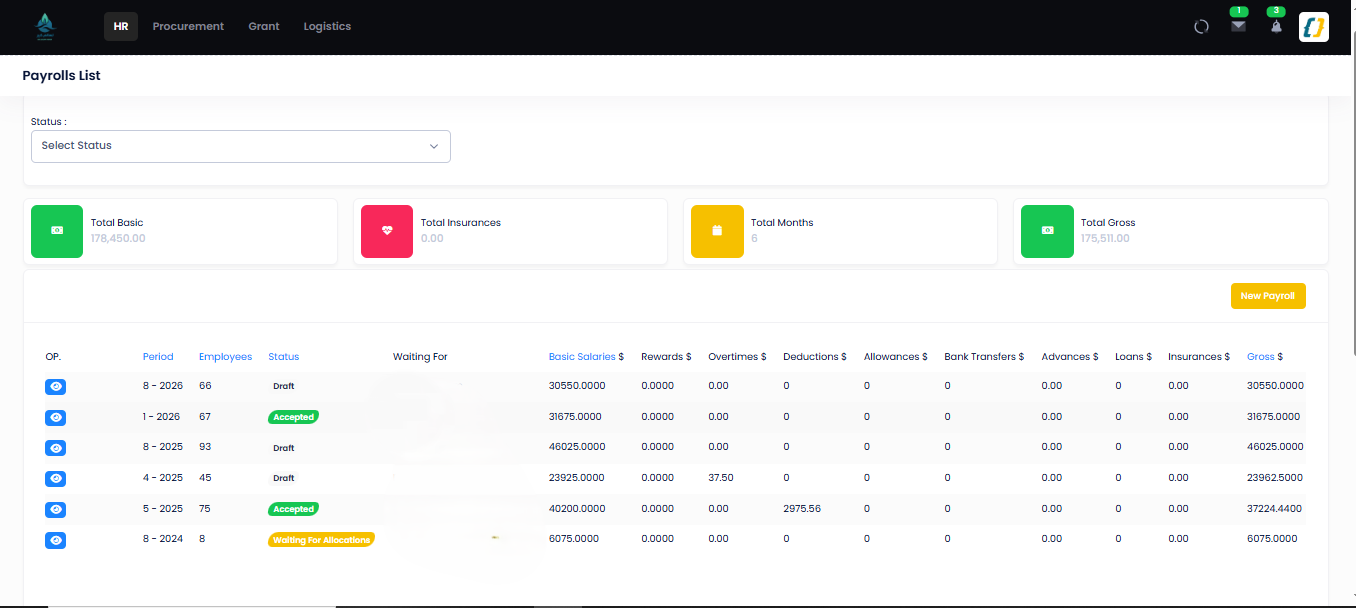This screenshot has height=608, width=1356.
Task: View the 4 - 2025 payroll with the eye icon
Action: [x=56, y=478]
